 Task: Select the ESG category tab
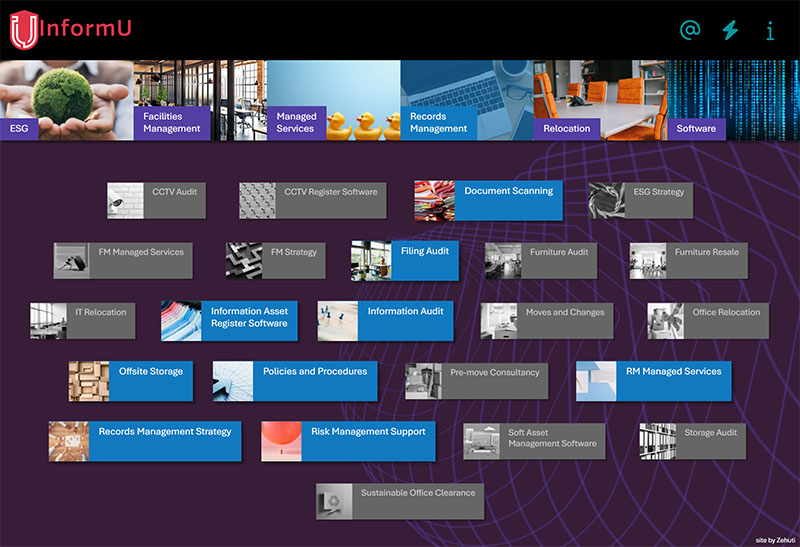pos(20,128)
